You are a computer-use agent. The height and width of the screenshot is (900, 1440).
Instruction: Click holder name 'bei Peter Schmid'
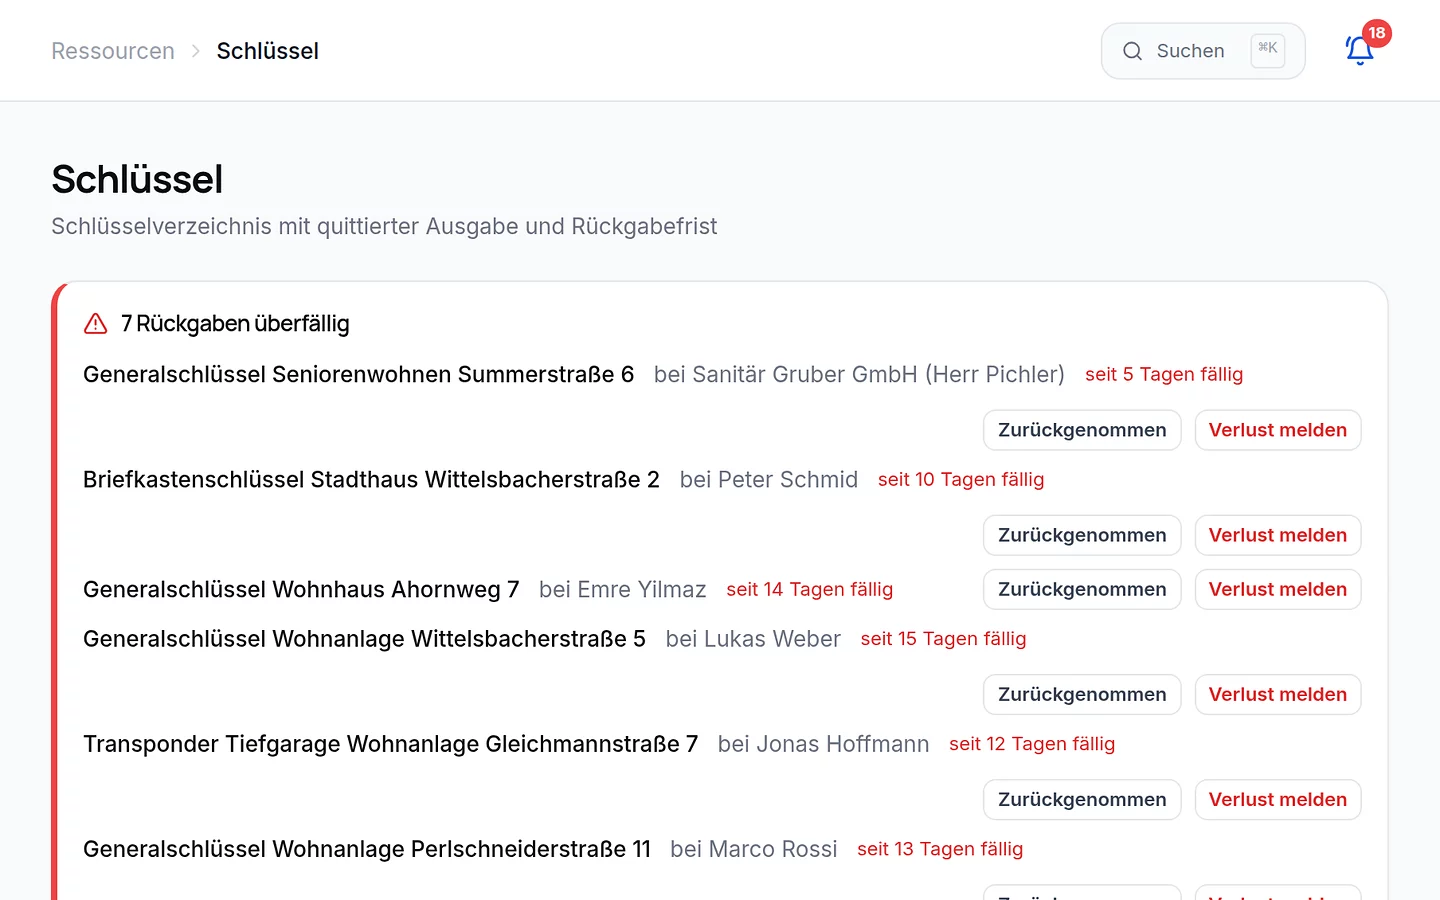pos(769,479)
